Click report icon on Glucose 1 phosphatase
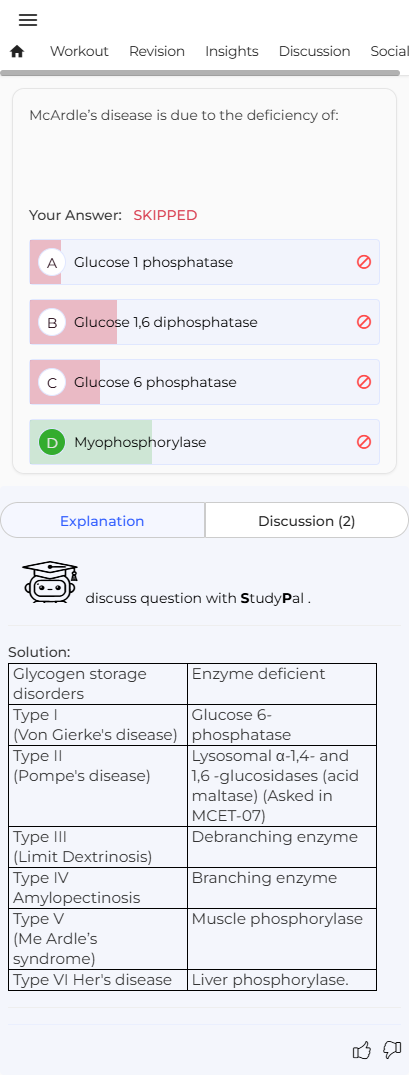This screenshot has height=1075, width=409. [364, 262]
